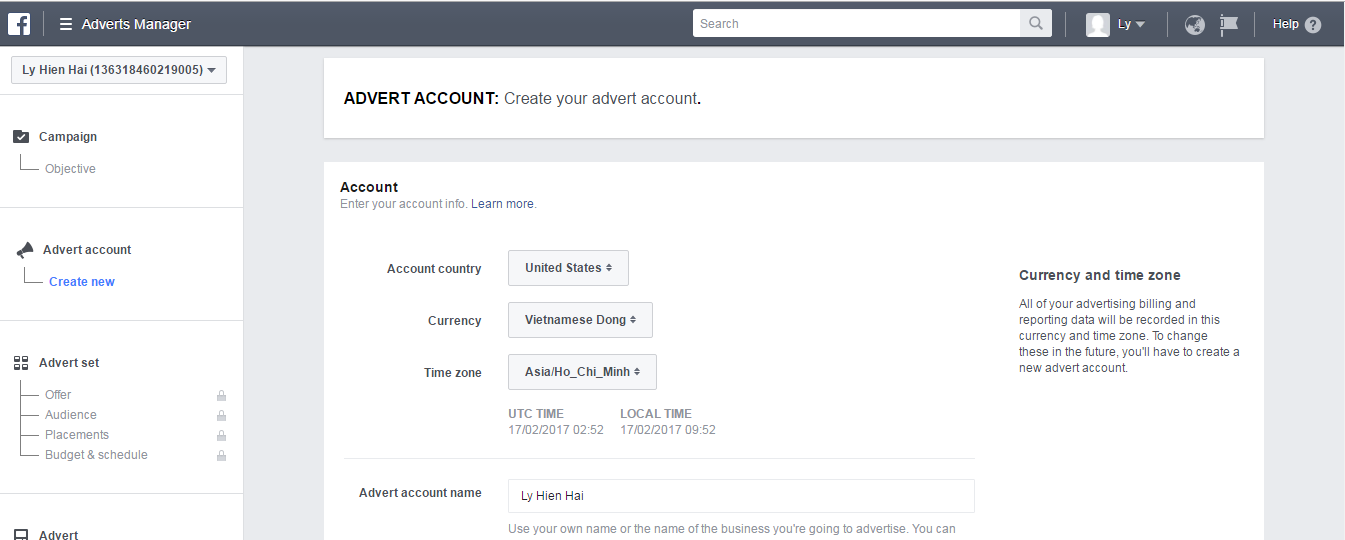1345x540 pixels.
Task: Select Create new under Advert account
Action: (82, 282)
